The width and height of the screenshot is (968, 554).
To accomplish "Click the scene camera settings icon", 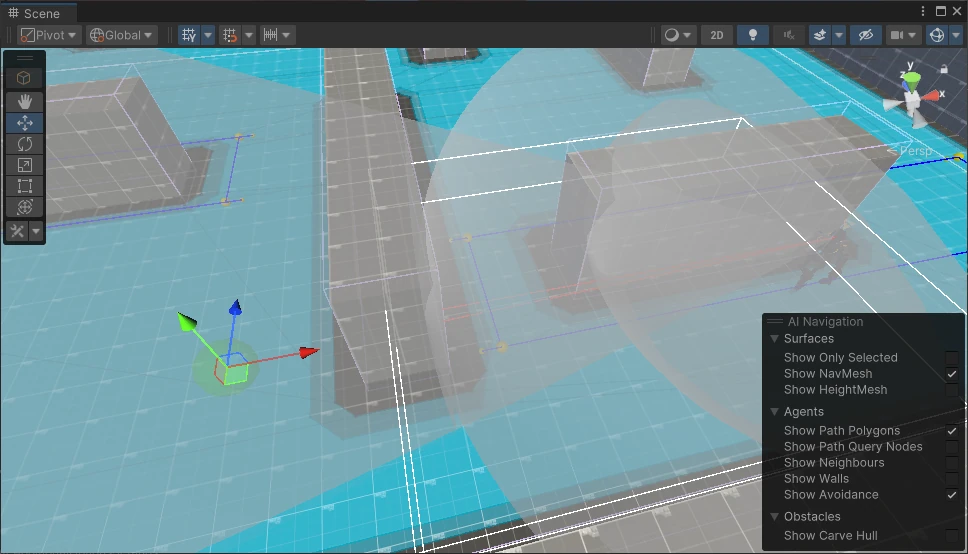I will [x=896, y=35].
